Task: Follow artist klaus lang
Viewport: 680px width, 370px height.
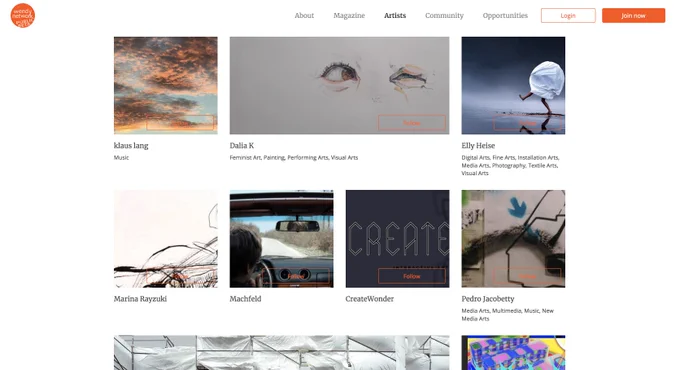Action: (180, 123)
